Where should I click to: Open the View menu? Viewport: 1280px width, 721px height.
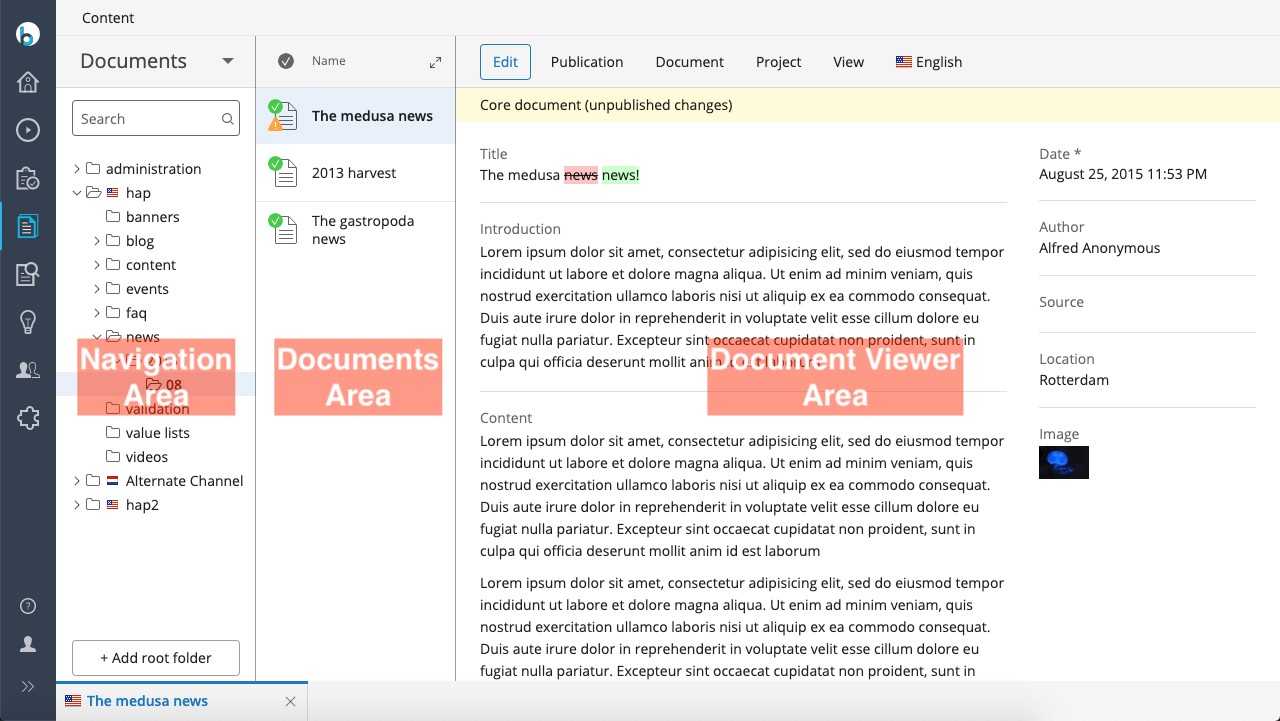pos(848,62)
